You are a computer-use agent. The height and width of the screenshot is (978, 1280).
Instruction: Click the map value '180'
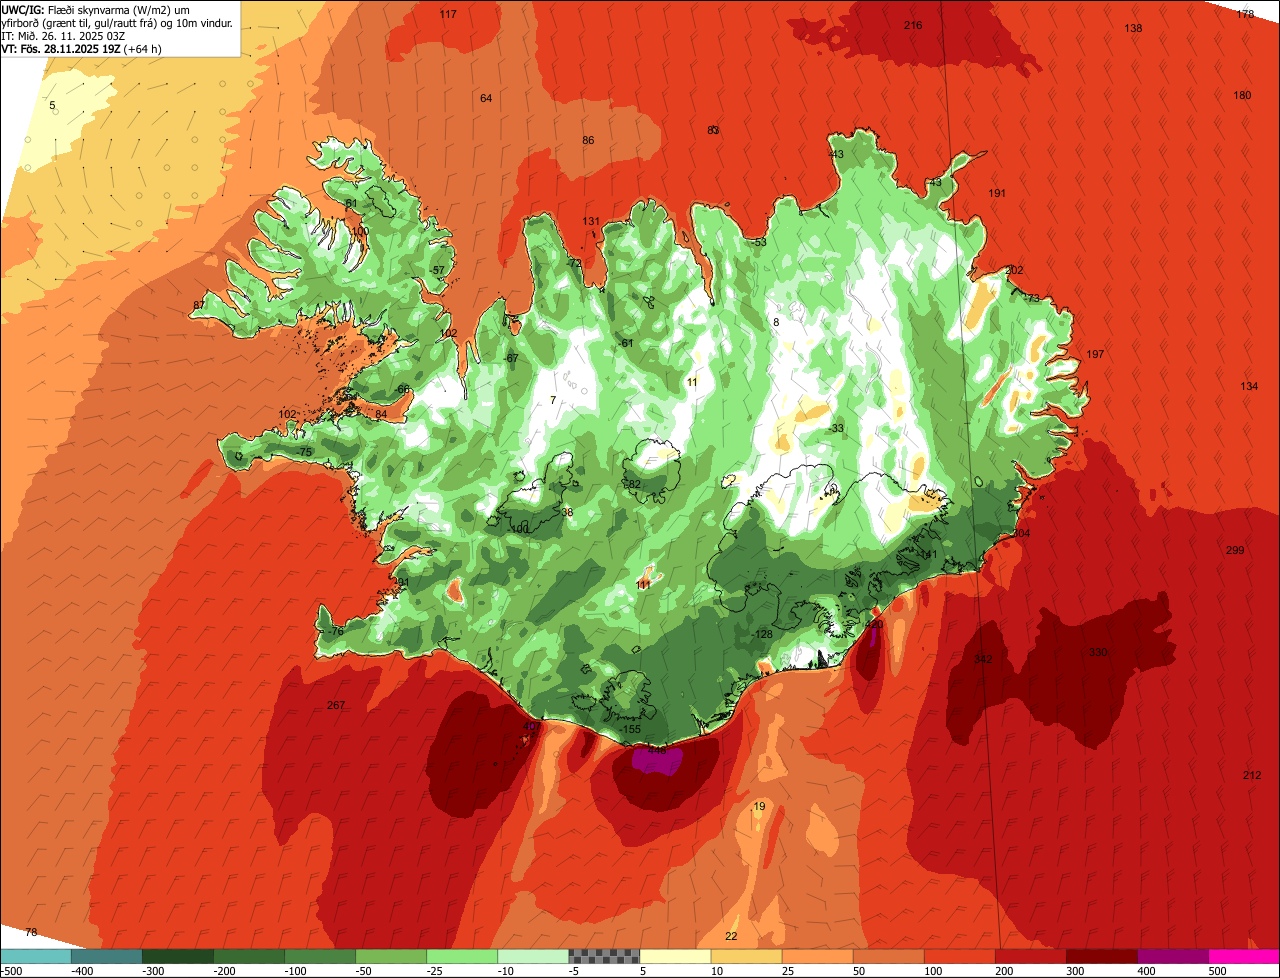pos(1242,95)
